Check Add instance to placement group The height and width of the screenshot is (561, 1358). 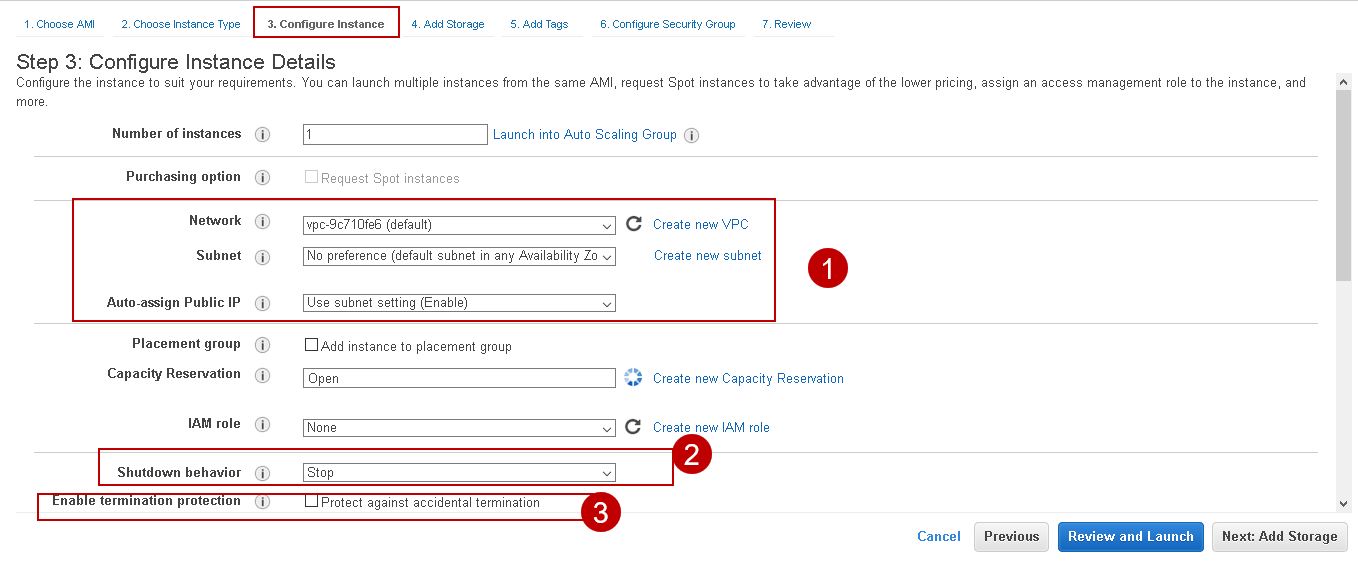(x=312, y=346)
